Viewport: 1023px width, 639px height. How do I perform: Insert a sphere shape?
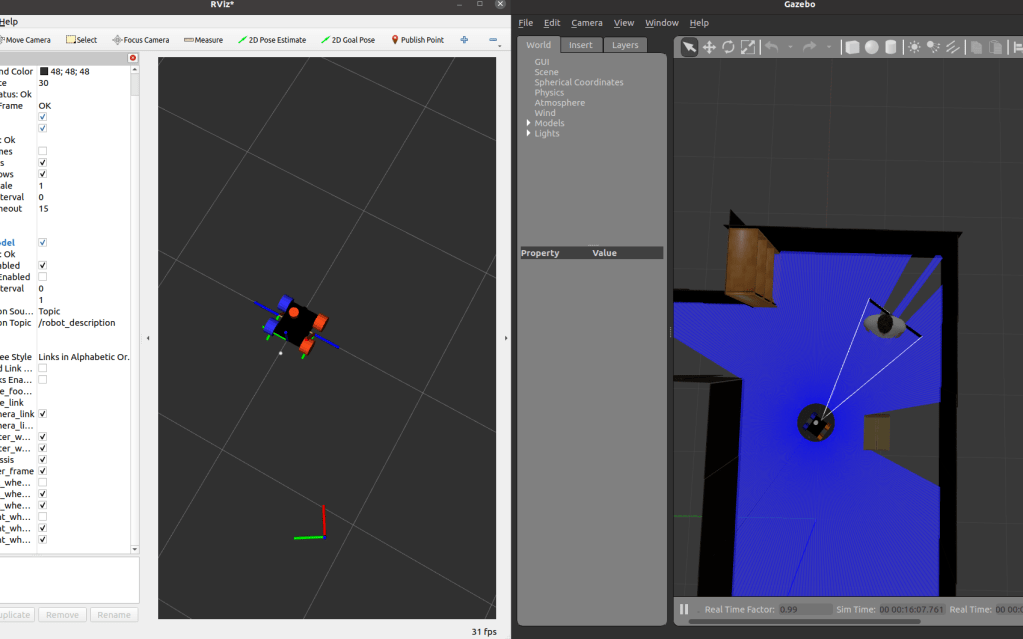pyautogui.click(x=871, y=47)
